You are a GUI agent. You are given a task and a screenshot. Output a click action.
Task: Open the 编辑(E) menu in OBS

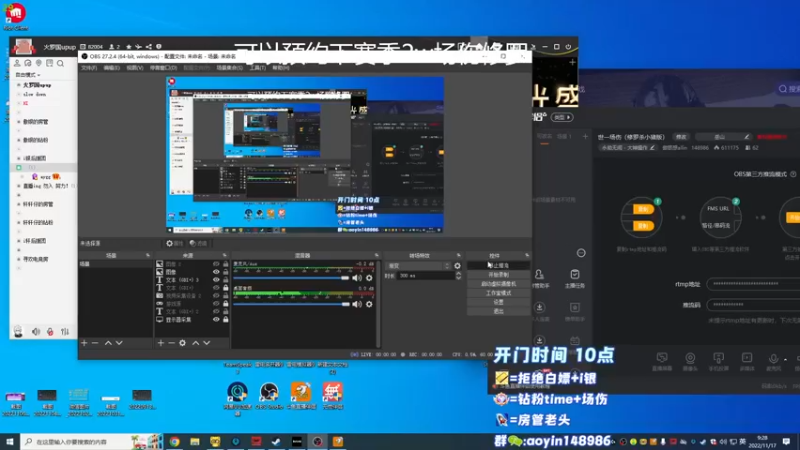[x=112, y=68]
